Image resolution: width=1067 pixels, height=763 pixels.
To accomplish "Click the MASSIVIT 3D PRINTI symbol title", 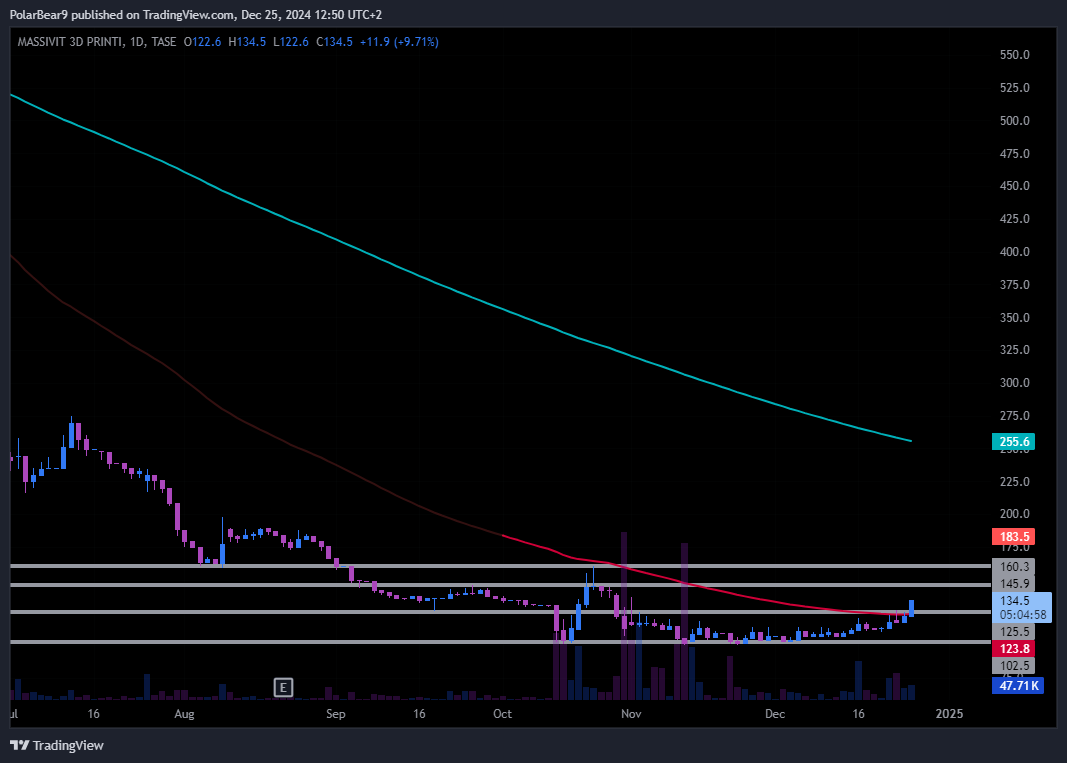I will click(x=70, y=42).
